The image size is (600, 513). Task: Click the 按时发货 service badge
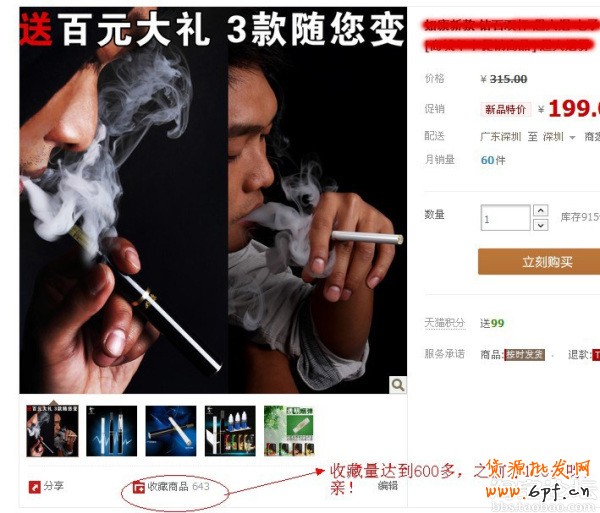tap(525, 355)
